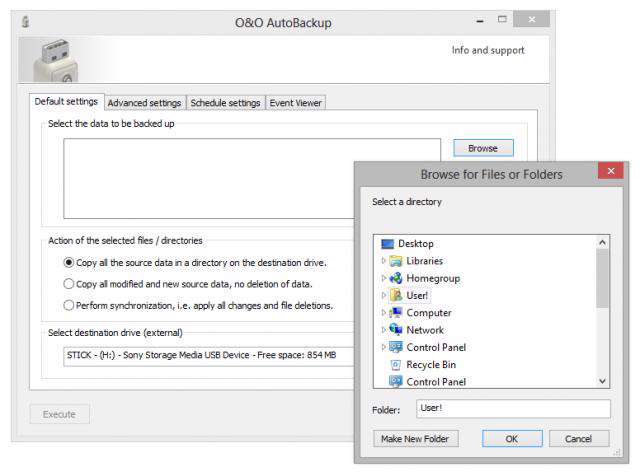Confirm with the OK button

[512, 439]
